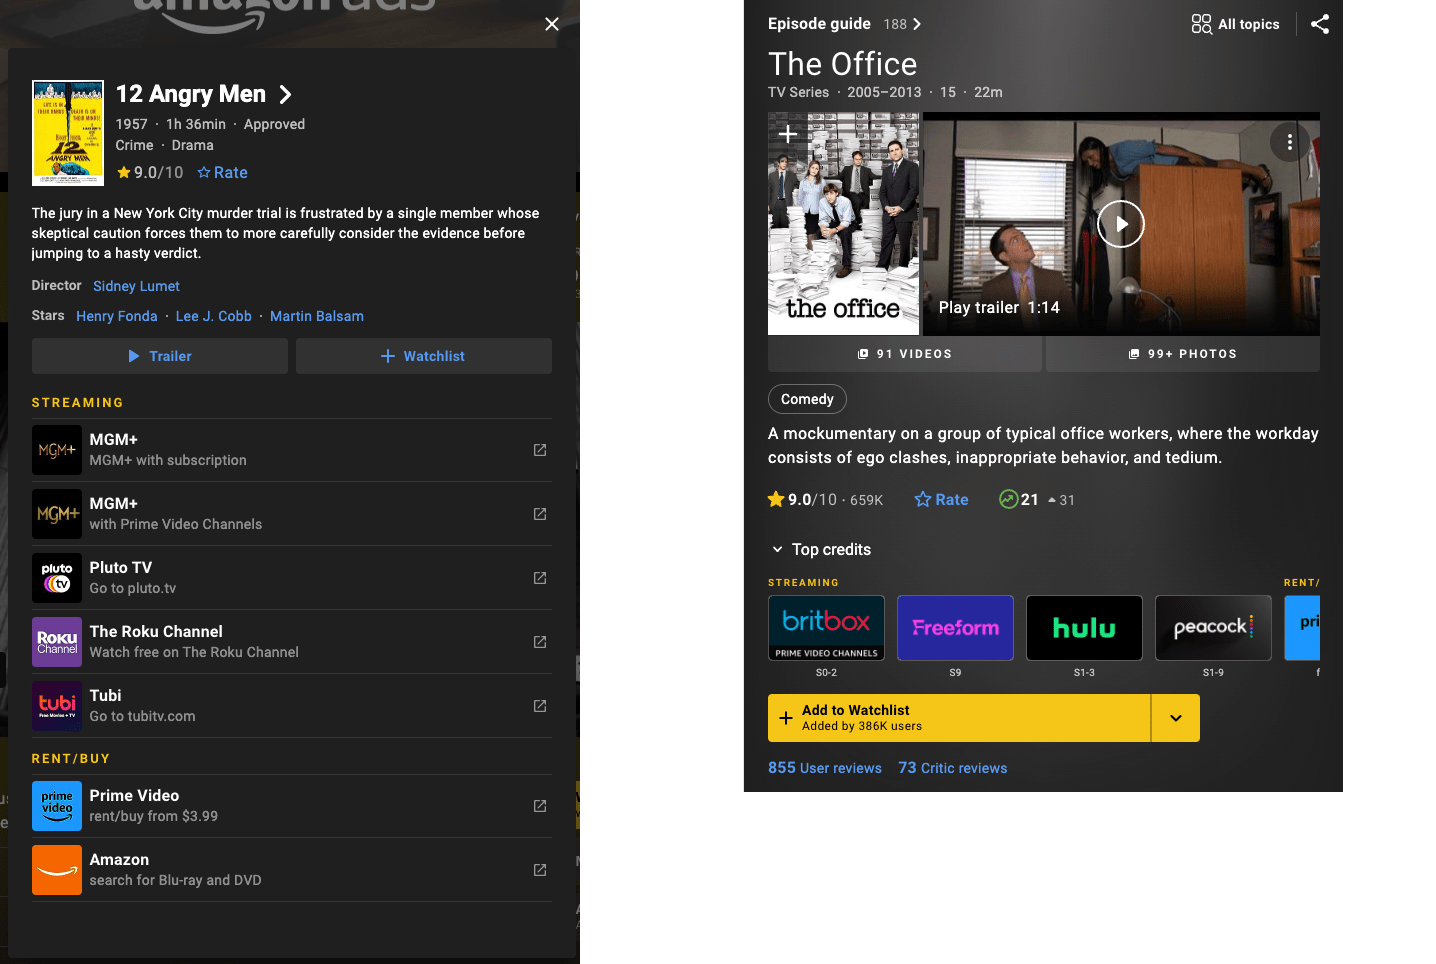Screen dimensions: 1436x964
Task: View the 99+ photos
Action: click(x=1183, y=354)
